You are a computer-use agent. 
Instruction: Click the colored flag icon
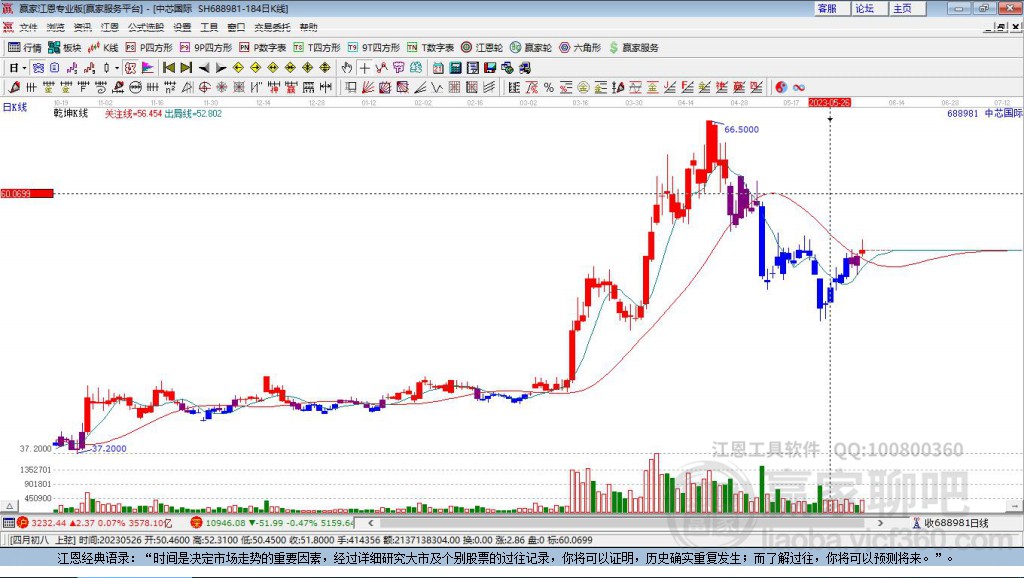point(148,68)
